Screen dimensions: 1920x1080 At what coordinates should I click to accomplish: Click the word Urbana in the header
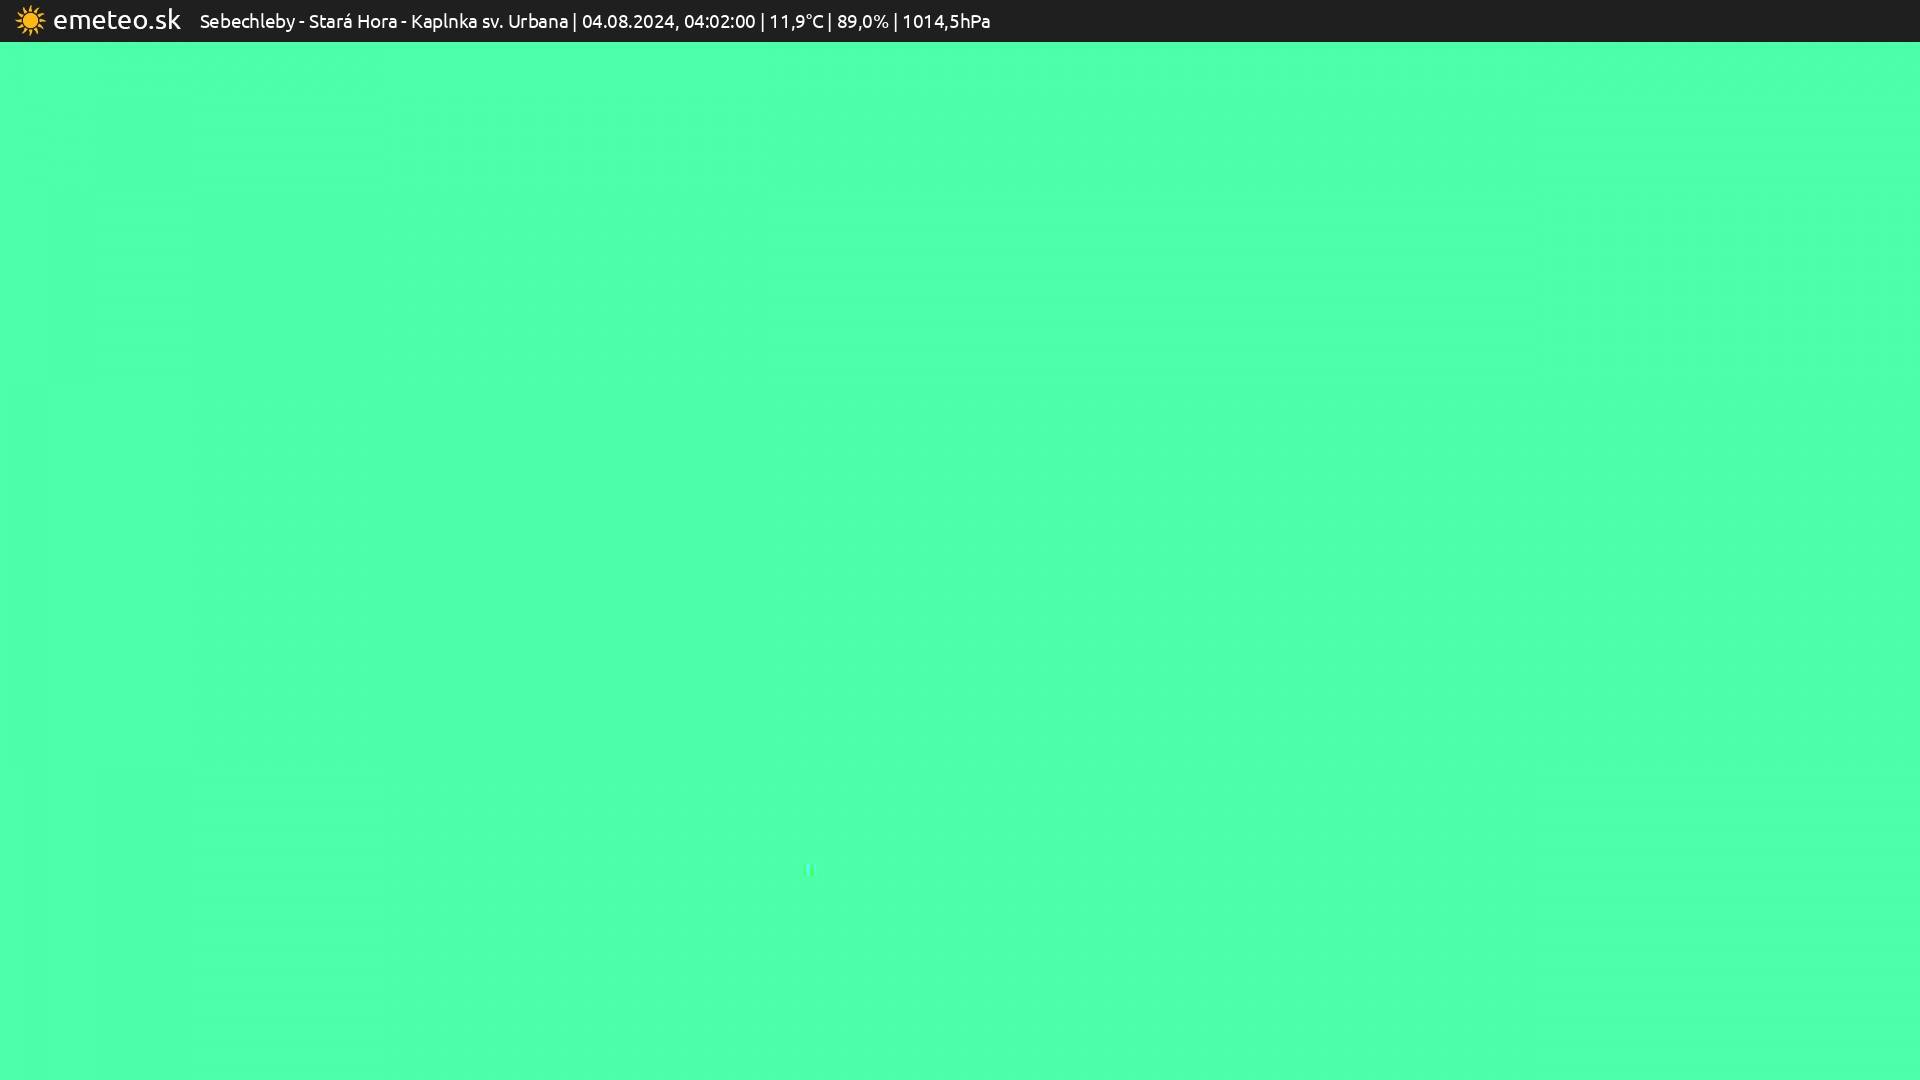coord(537,21)
